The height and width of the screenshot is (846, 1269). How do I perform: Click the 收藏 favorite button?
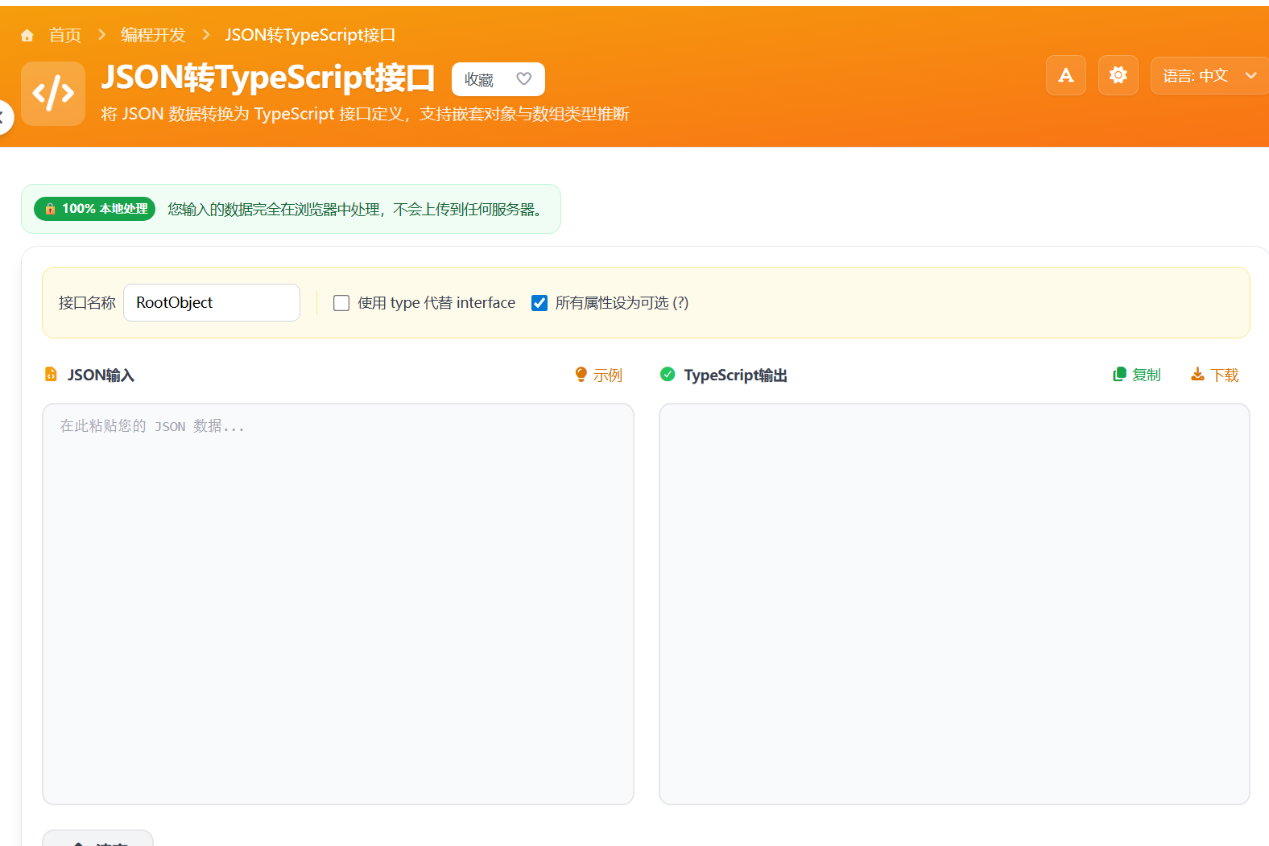click(x=498, y=79)
